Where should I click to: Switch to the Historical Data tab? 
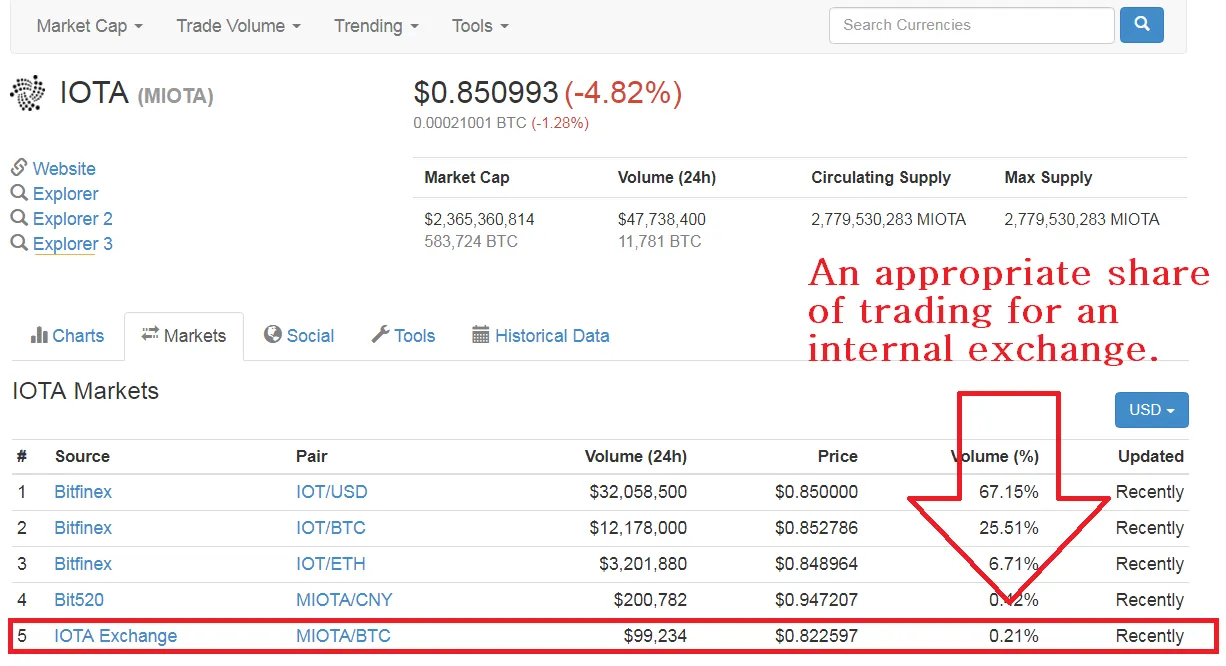pos(541,336)
